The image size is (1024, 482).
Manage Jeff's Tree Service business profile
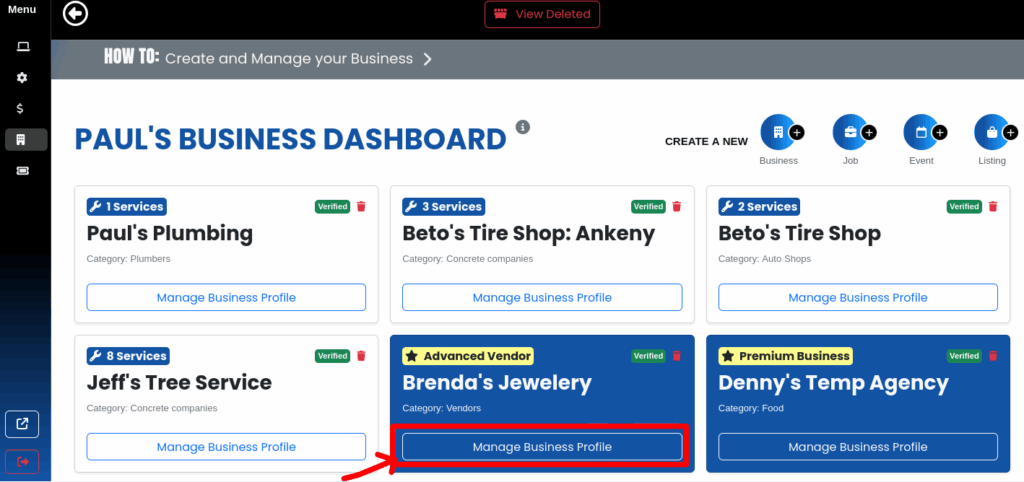tap(226, 447)
